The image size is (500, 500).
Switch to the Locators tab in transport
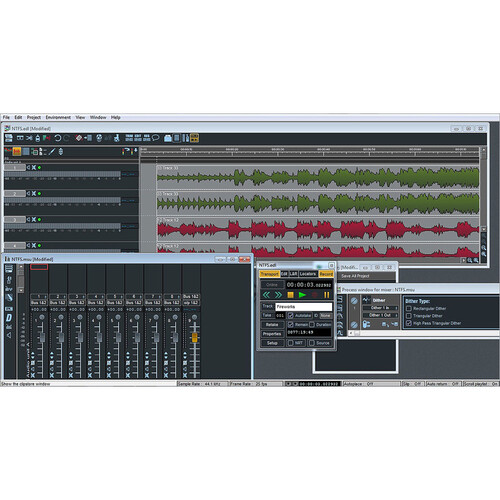tap(308, 274)
